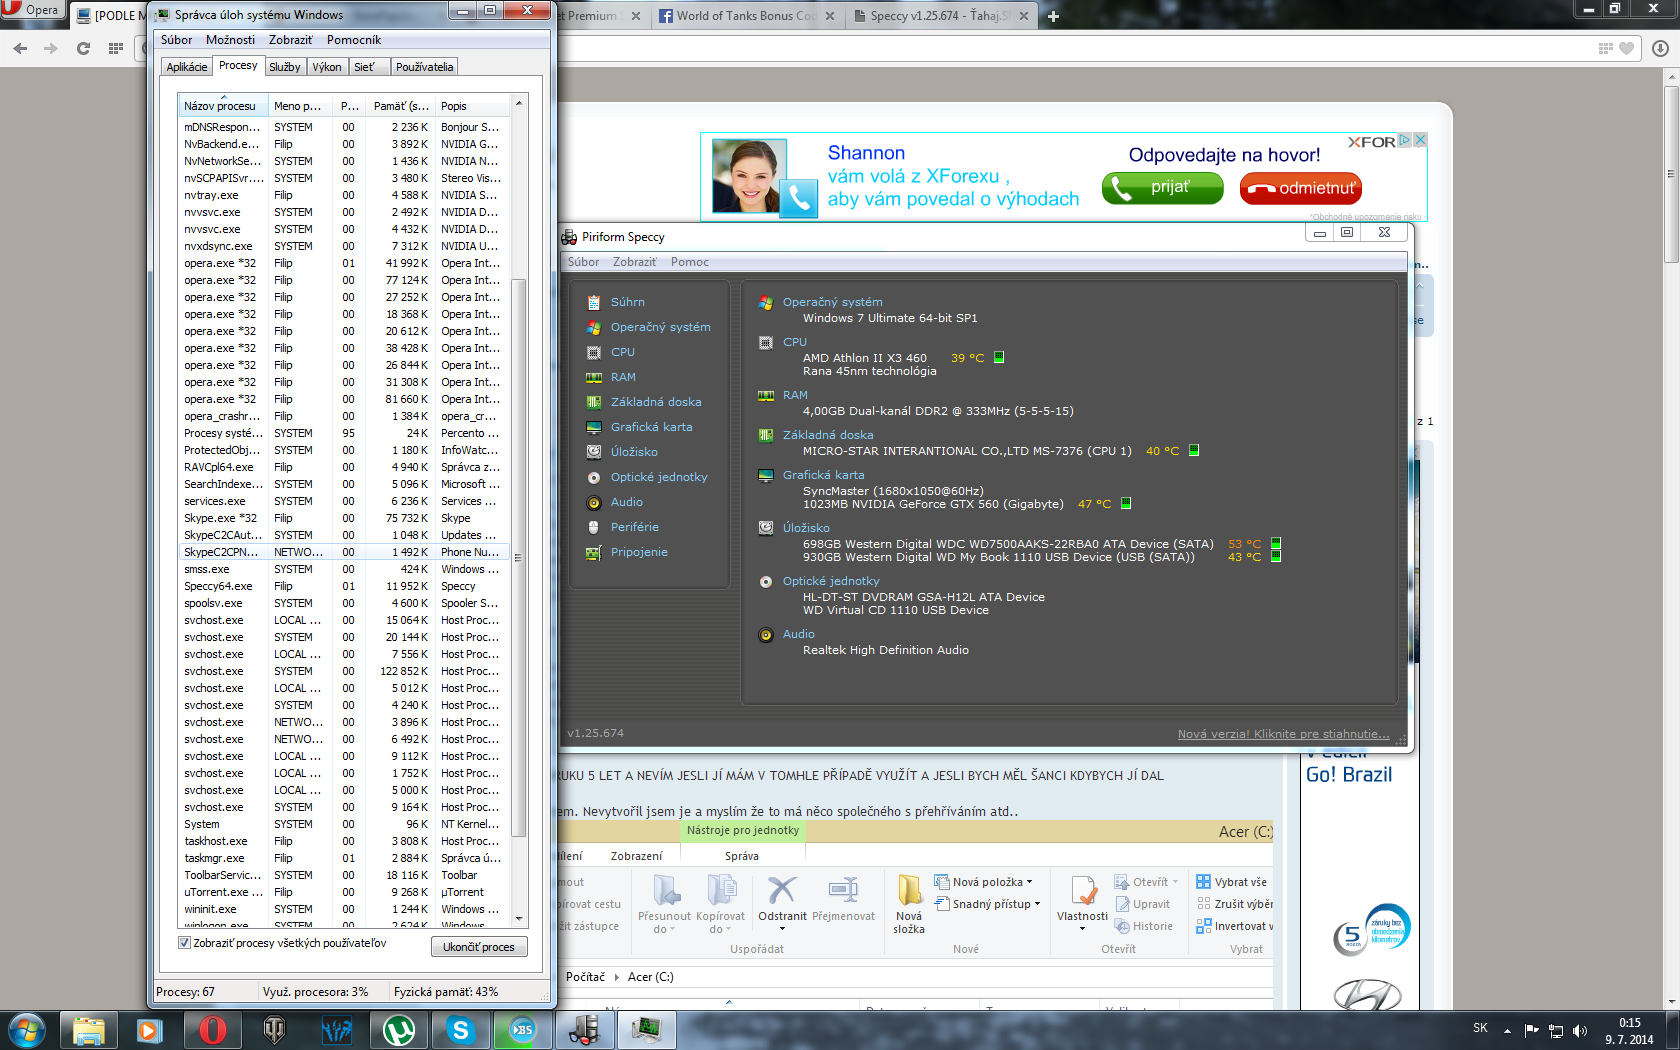Toggle Zobraziť procesy všetkých používateľov checkbox

click(x=184, y=943)
